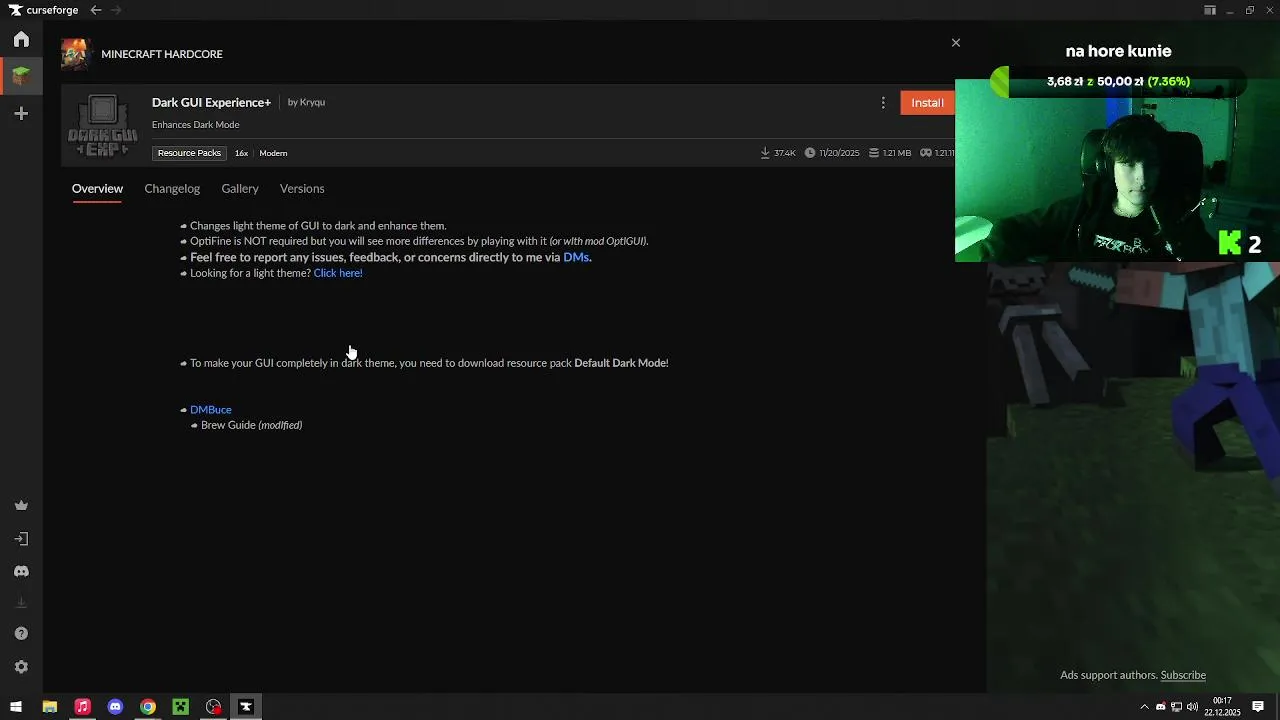Click the CurseForge logo in title bar
The height and width of the screenshot is (720, 1280).
click(44, 10)
